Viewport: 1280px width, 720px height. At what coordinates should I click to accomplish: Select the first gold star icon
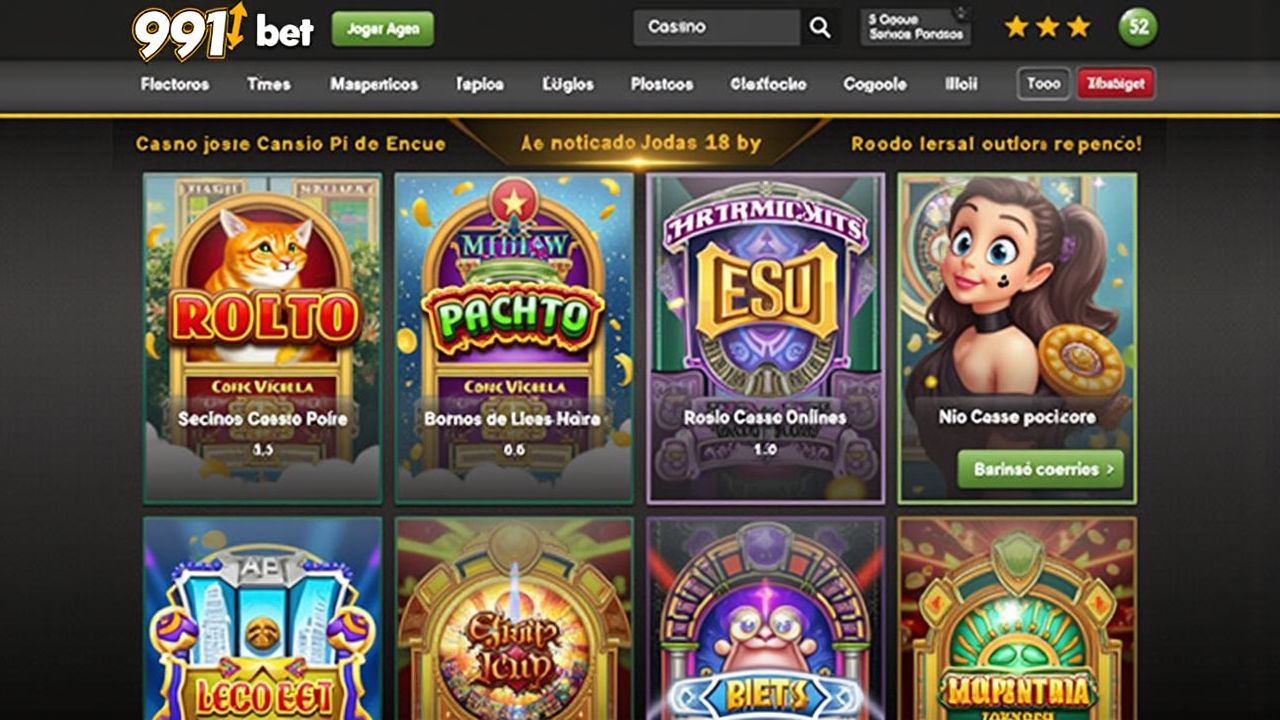(x=1016, y=28)
